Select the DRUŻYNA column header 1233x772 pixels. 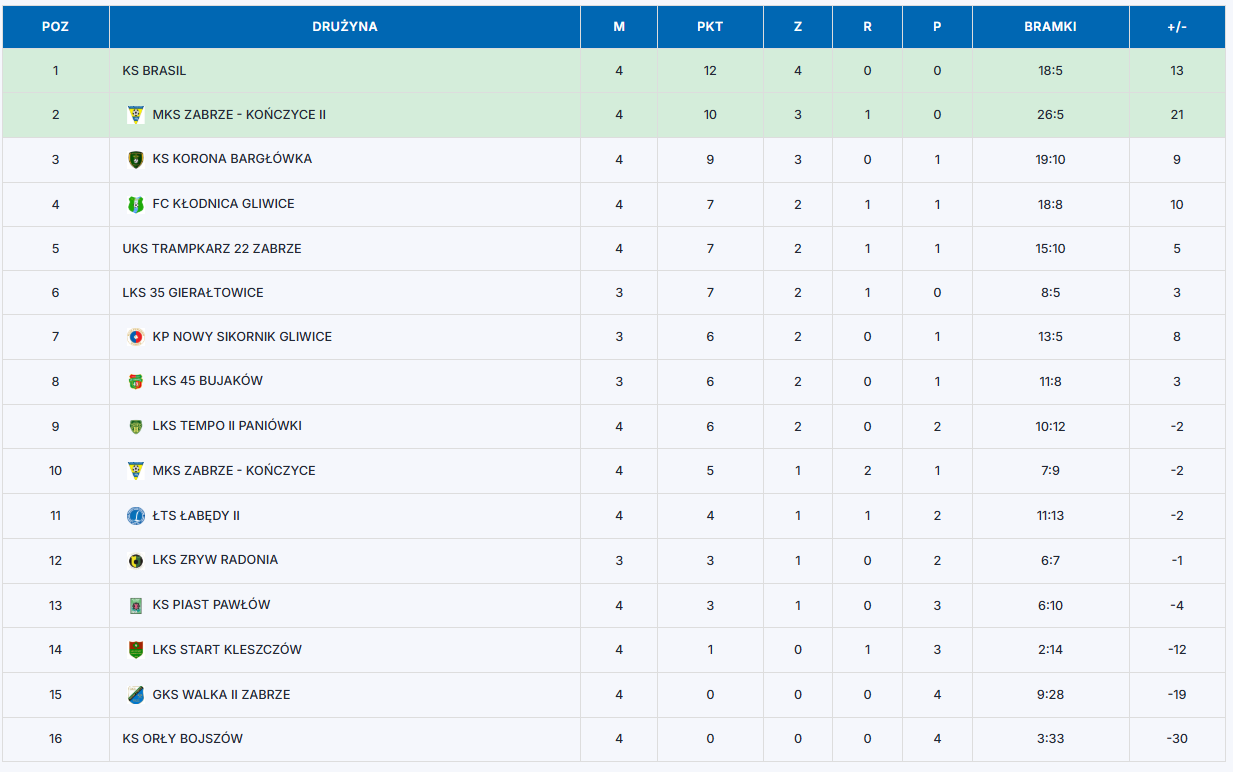(345, 27)
